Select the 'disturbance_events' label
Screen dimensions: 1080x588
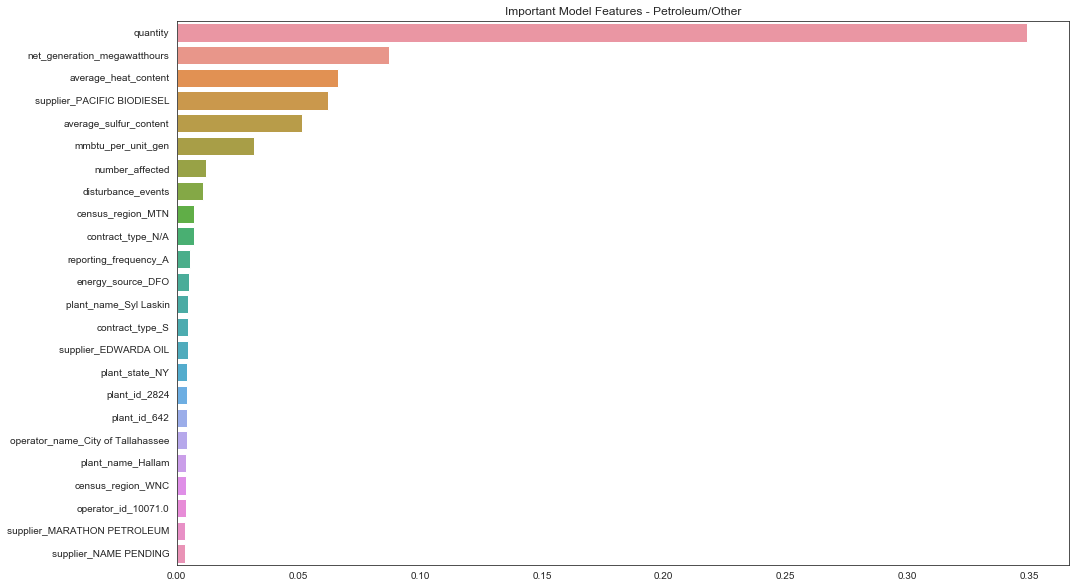[x=125, y=191]
